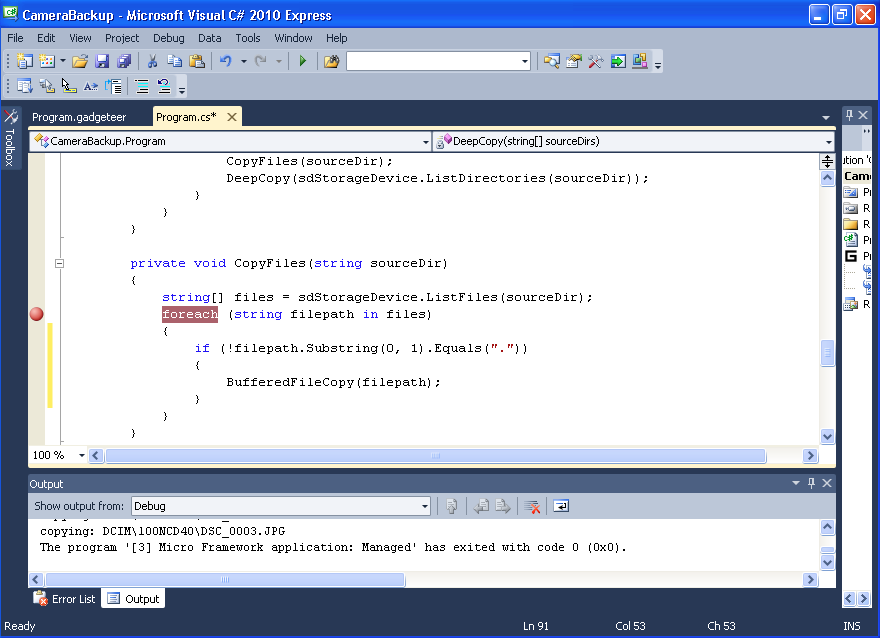
Task: Comment out the selected lines icon
Action: tap(142, 86)
